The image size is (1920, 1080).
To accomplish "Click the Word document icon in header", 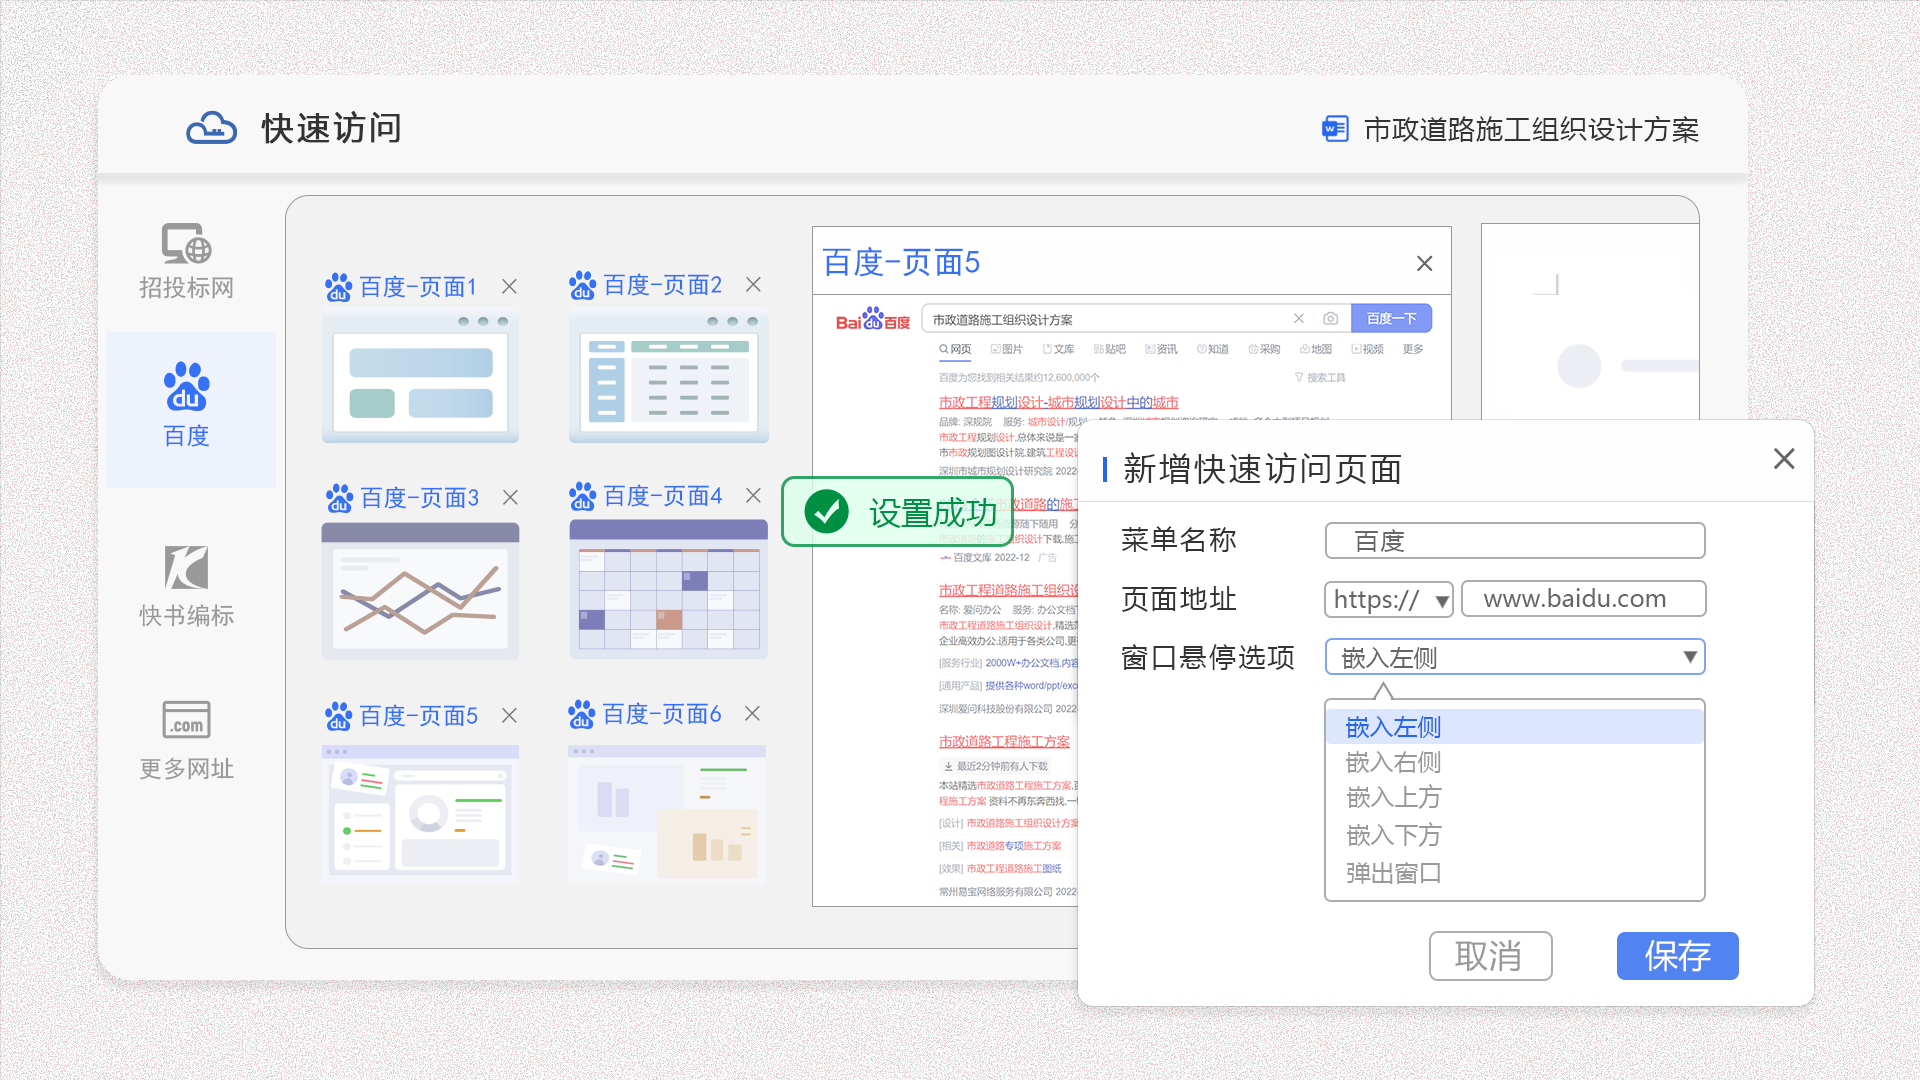I will point(1335,129).
